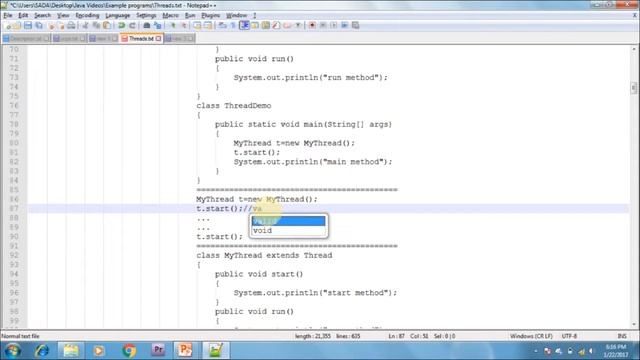Viewport: 640px width, 360px height.
Task: Open the Plugins menu
Action: pos(211,16)
